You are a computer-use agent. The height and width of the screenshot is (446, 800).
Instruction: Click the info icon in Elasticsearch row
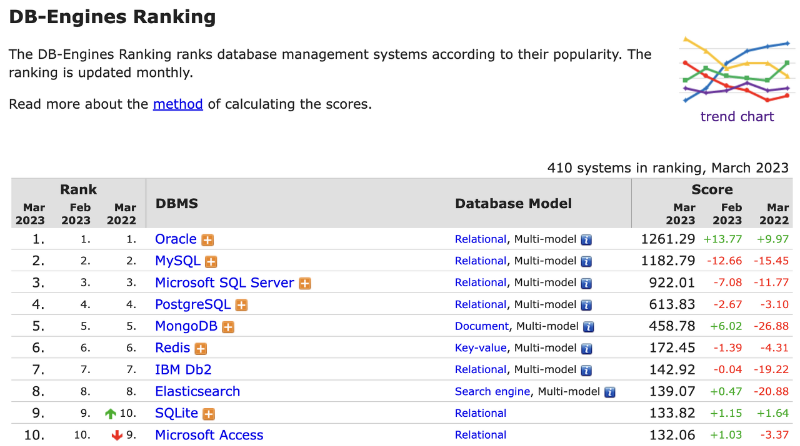coord(610,392)
